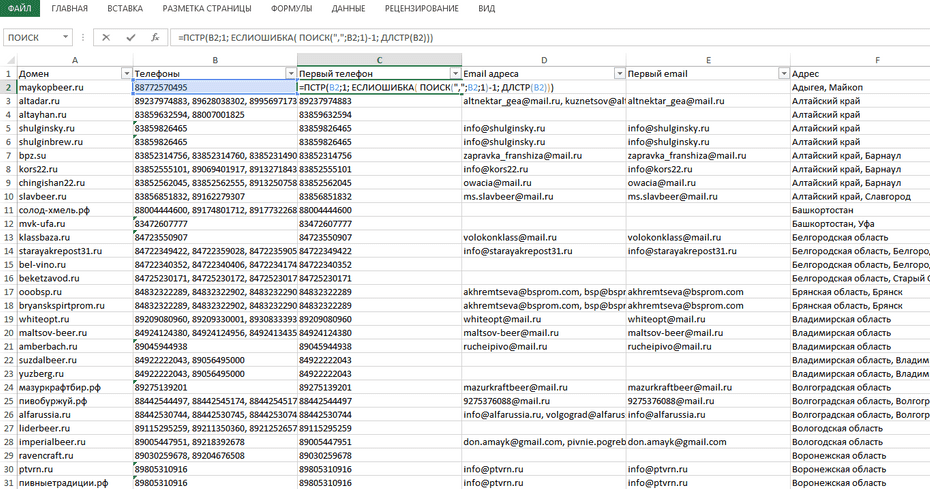Click the Адрес header cell
Viewport: 930px width, 489px height.
860,74
